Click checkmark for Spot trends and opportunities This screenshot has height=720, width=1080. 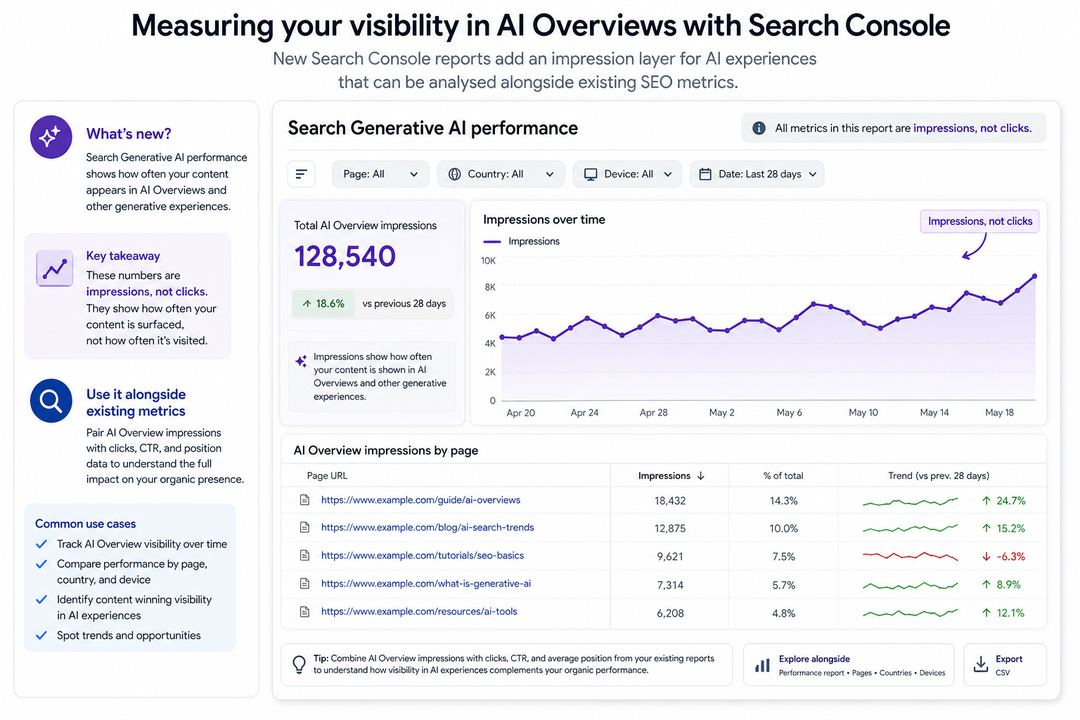(41, 636)
